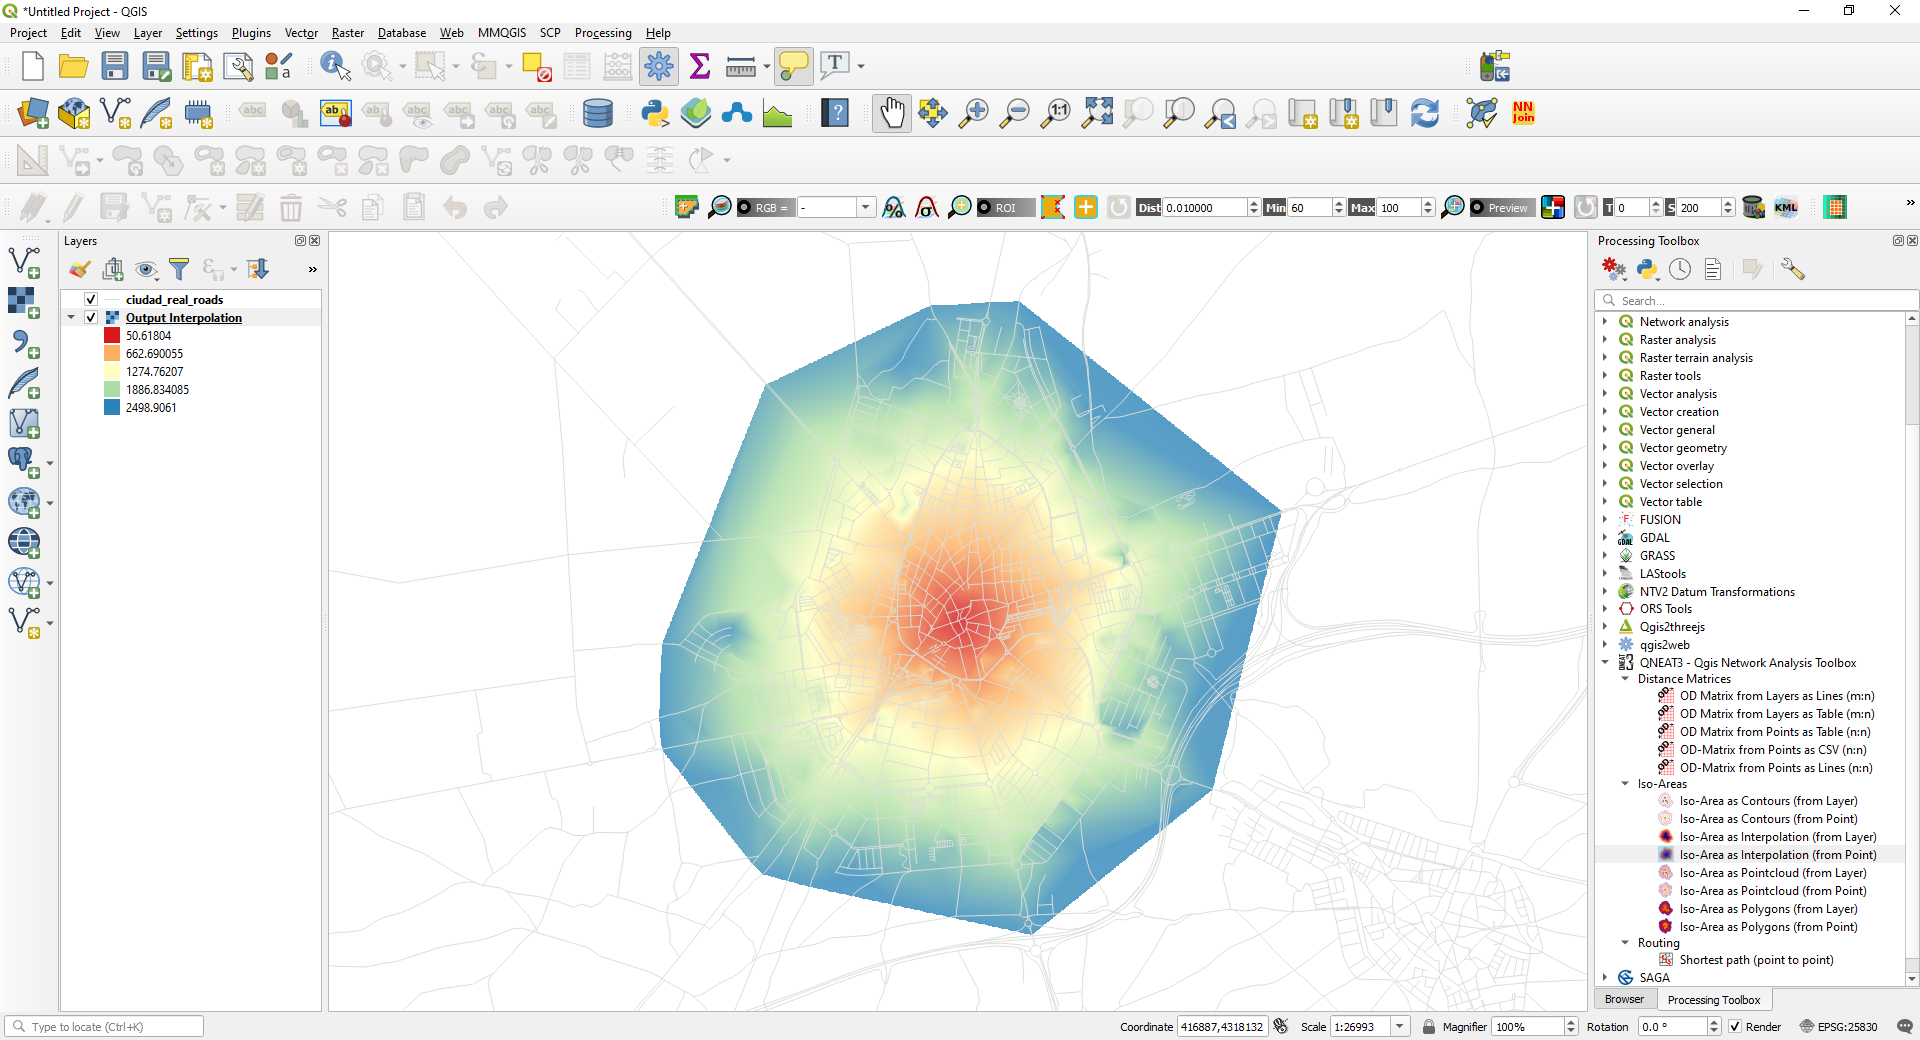Open the Processing menu
This screenshot has height=1040, width=1920.
(603, 32)
